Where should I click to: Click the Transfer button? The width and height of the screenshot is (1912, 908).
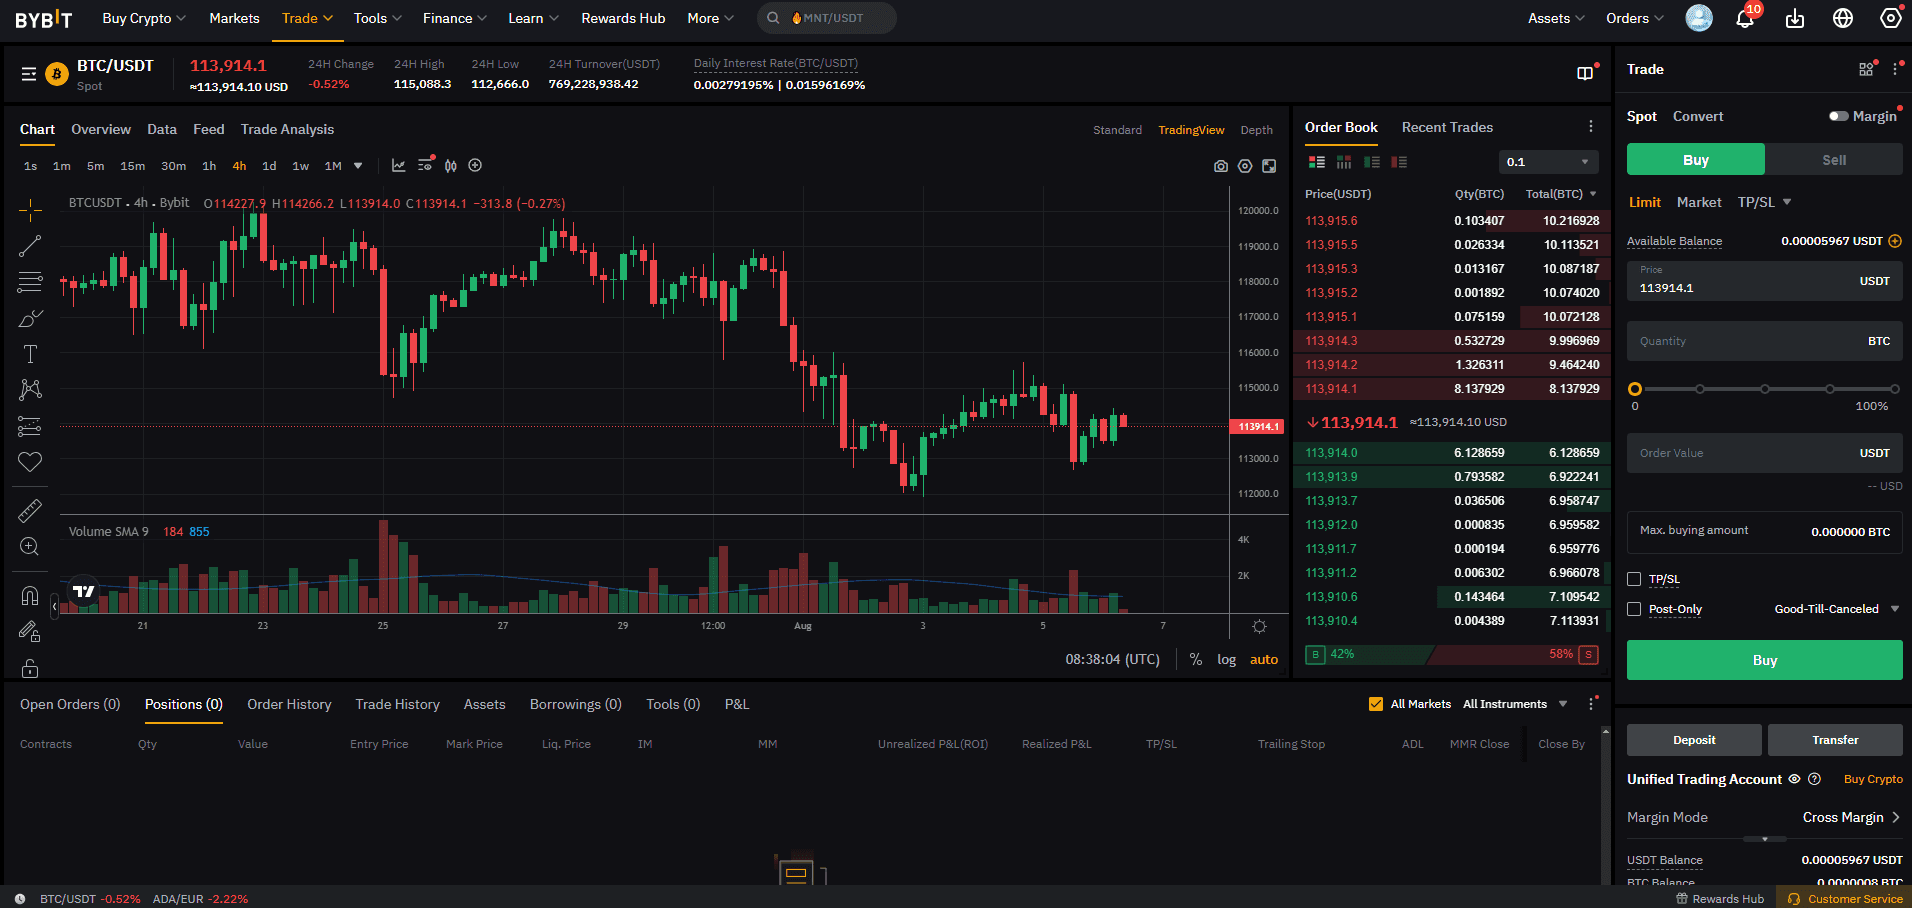[x=1835, y=740]
